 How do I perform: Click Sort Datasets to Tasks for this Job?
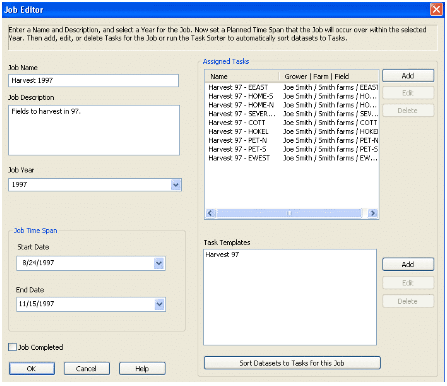[x=292, y=363]
